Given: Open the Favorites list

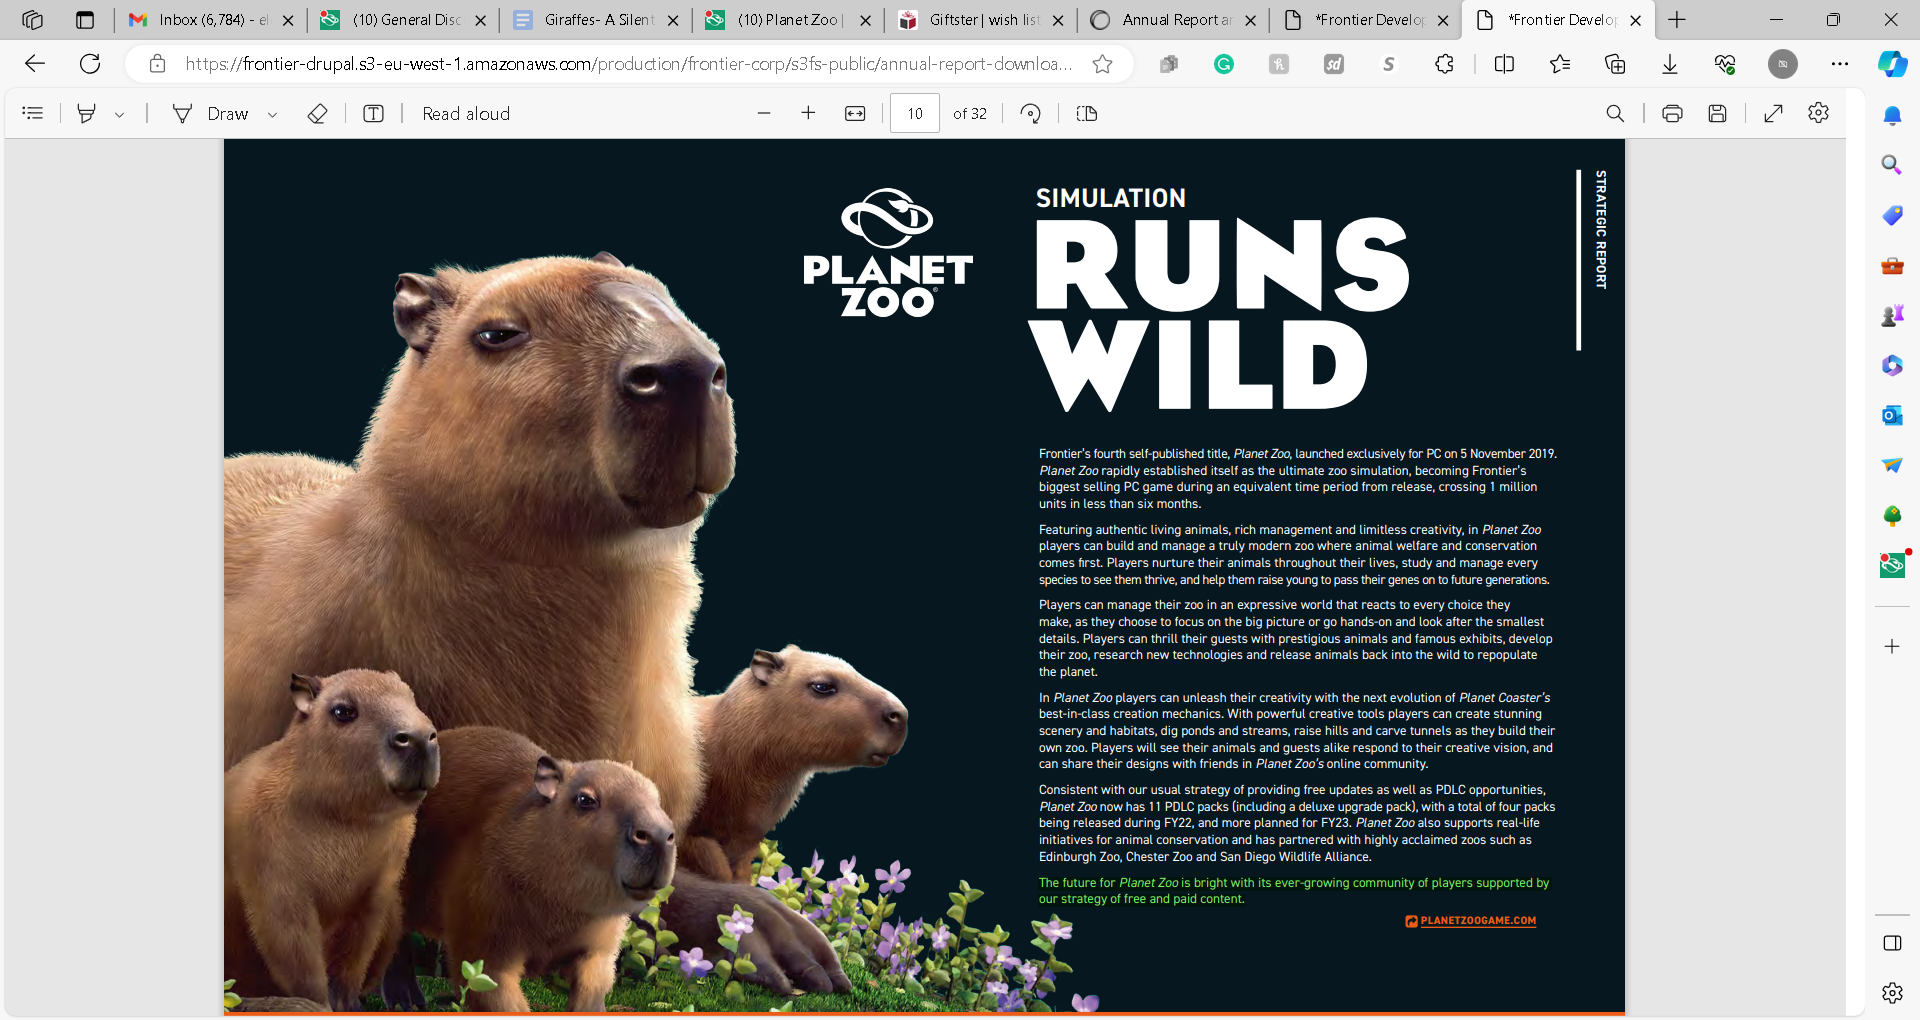Looking at the screenshot, I should click(x=1560, y=64).
